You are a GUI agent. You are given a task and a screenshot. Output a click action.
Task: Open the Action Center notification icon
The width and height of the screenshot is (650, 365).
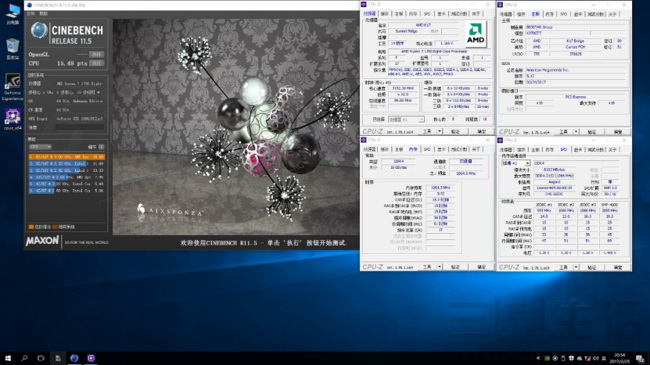coord(640,358)
